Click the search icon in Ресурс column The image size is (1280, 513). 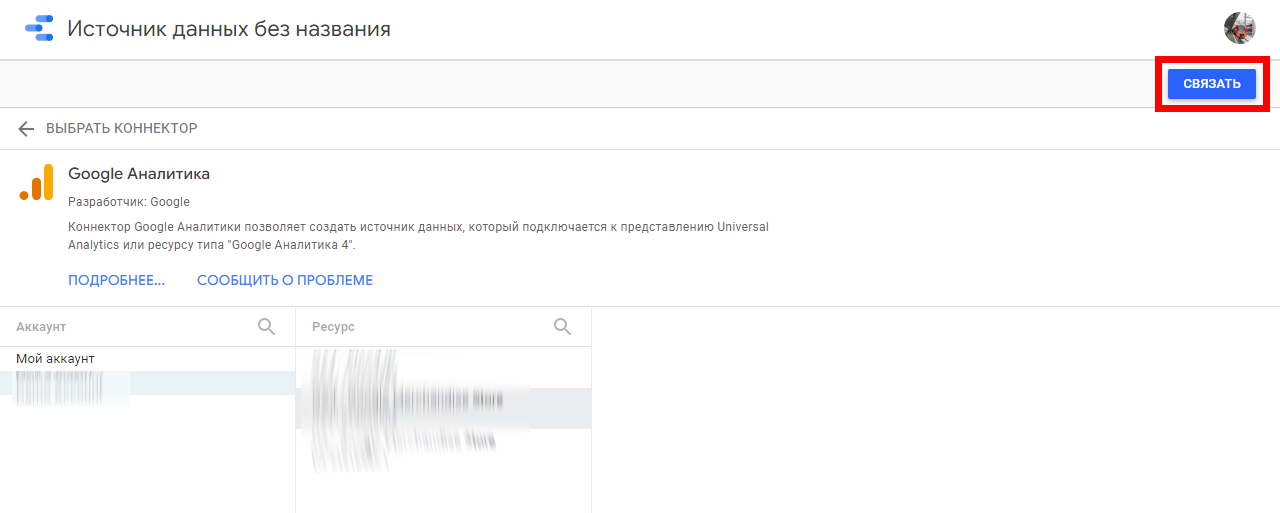pos(562,326)
